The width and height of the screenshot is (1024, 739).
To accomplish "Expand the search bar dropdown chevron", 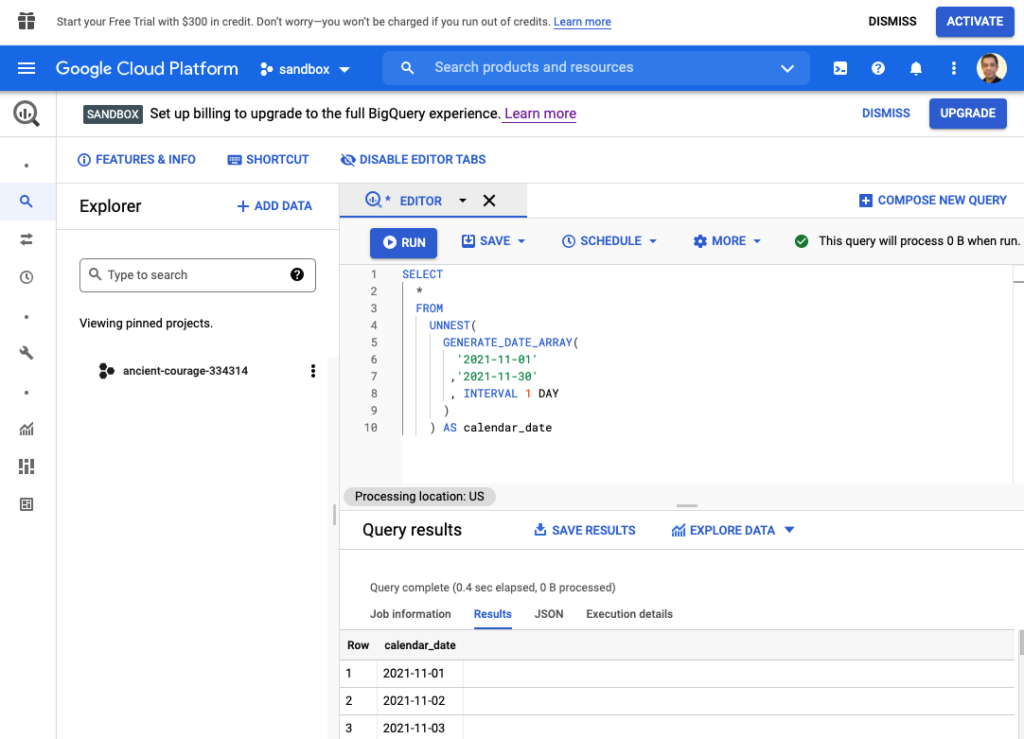I will point(788,68).
